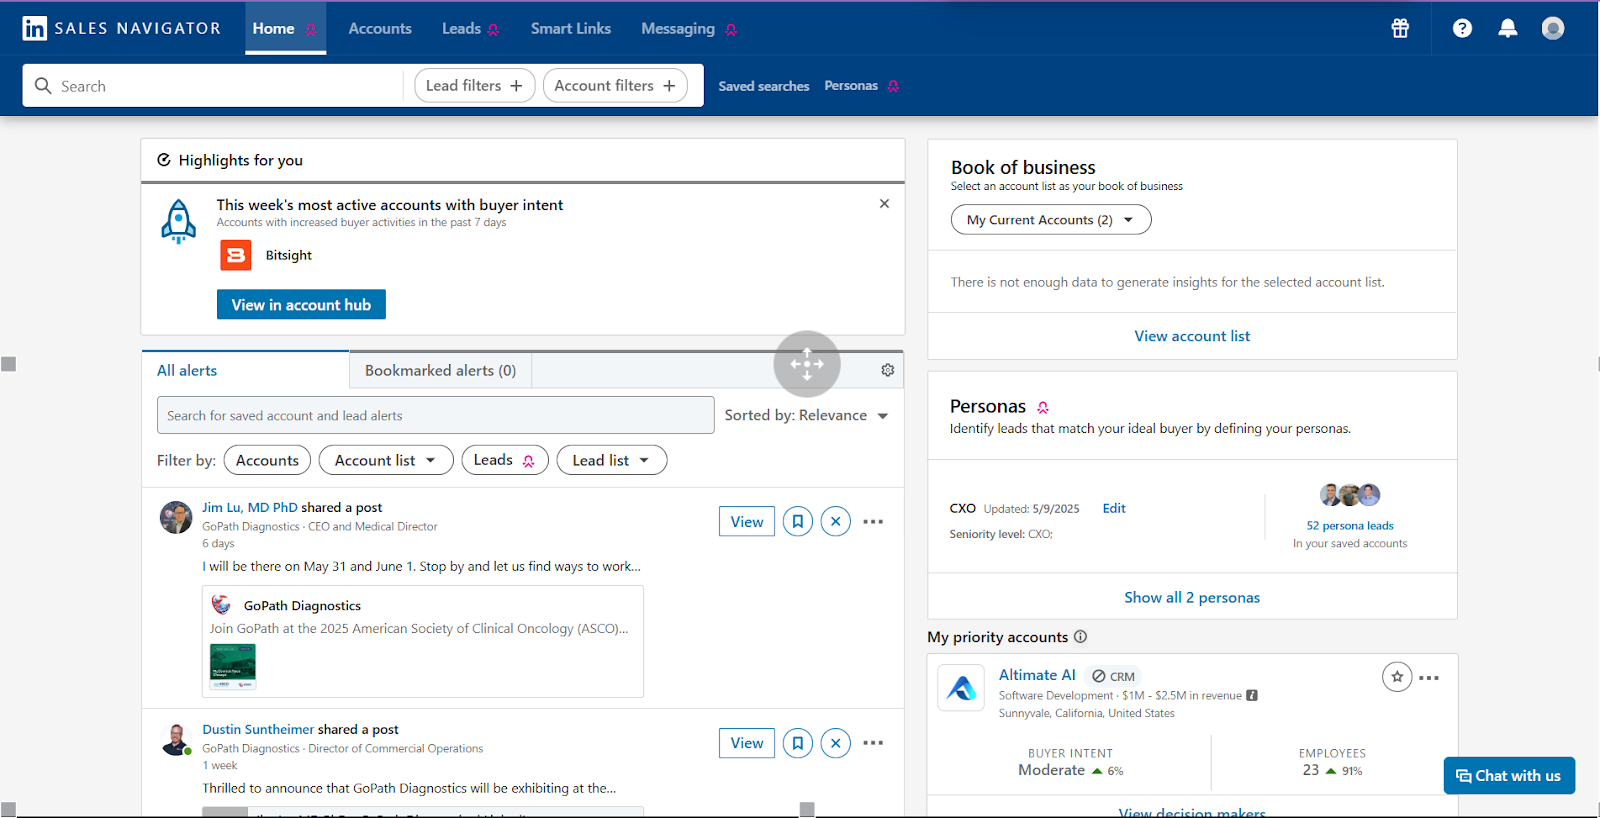
Task: Click Show all 2 personas
Action: tap(1192, 597)
